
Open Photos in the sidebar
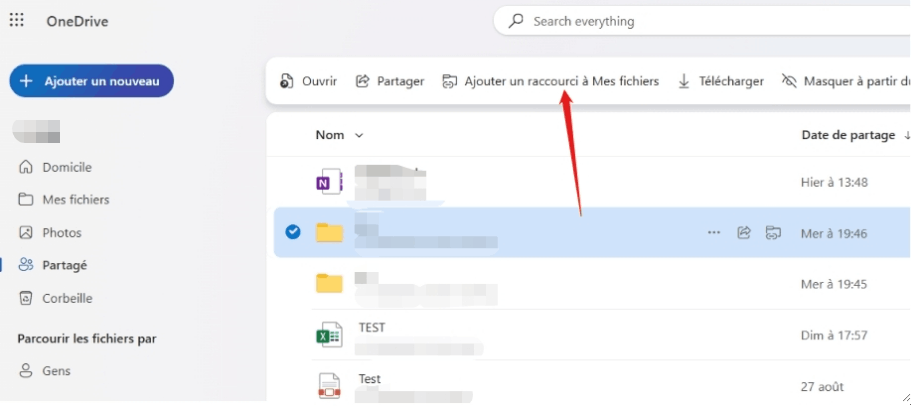[x=50, y=232]
